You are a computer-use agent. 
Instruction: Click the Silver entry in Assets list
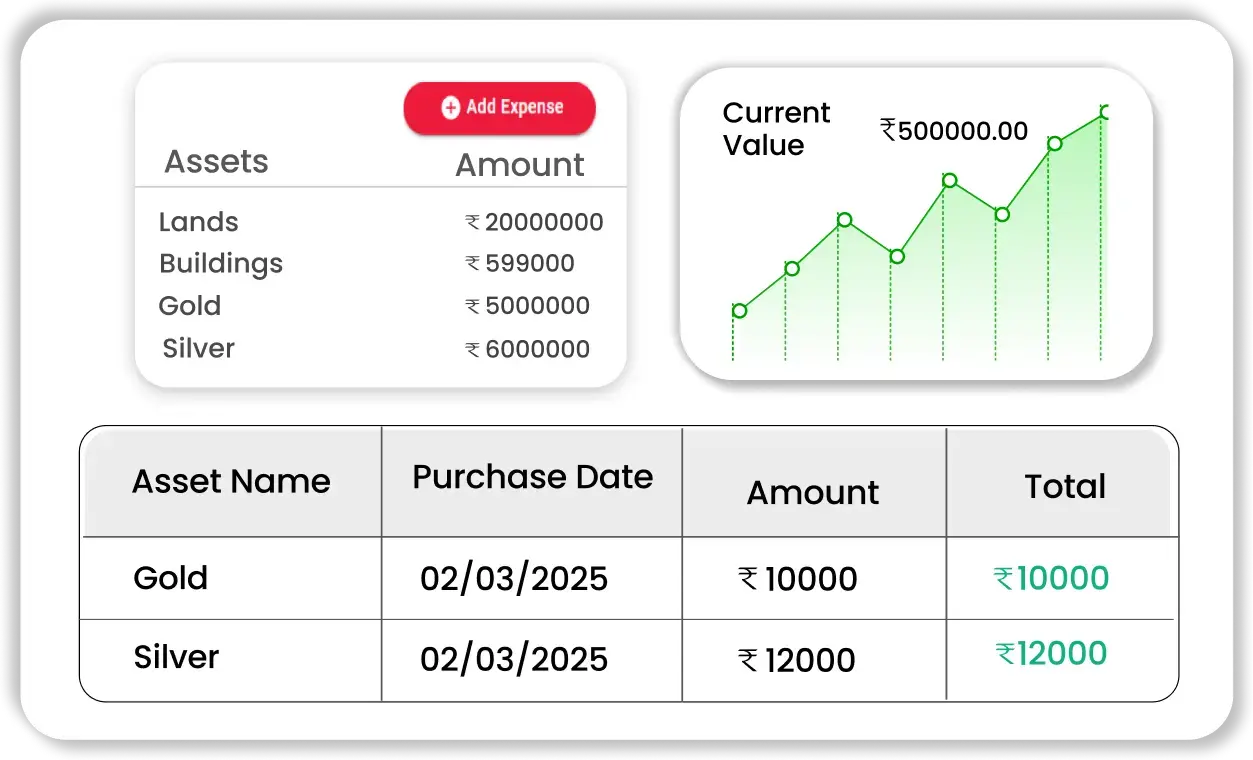pyautogui.click(x=199, y=349)
